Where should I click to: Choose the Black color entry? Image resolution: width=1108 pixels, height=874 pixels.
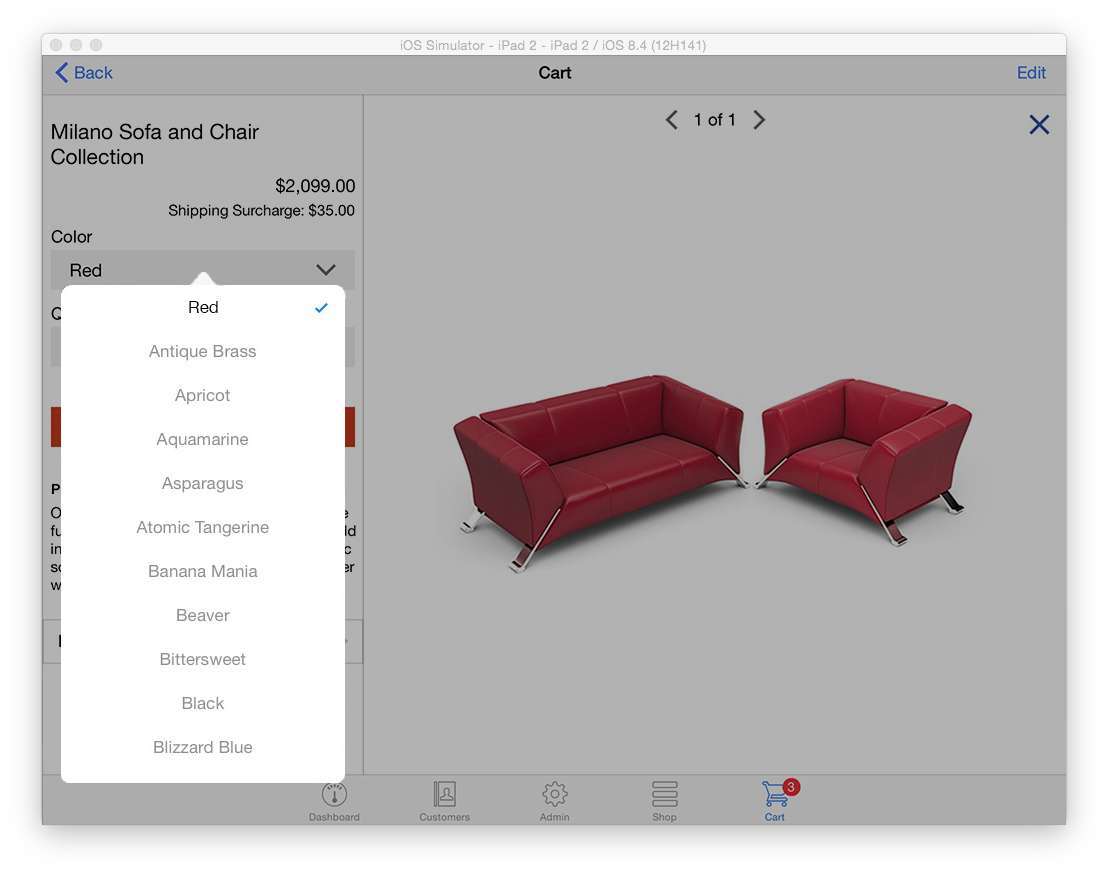coord(203,704)
